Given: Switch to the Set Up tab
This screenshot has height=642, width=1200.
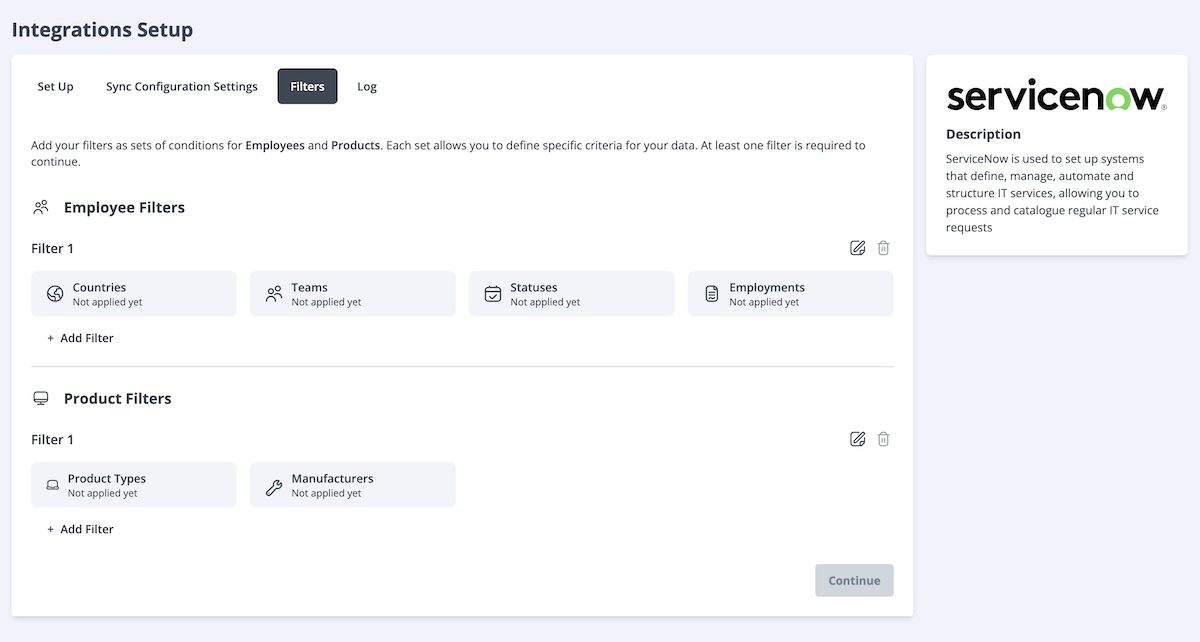Looking at the screenshot, I should click(x=55, y=86).
